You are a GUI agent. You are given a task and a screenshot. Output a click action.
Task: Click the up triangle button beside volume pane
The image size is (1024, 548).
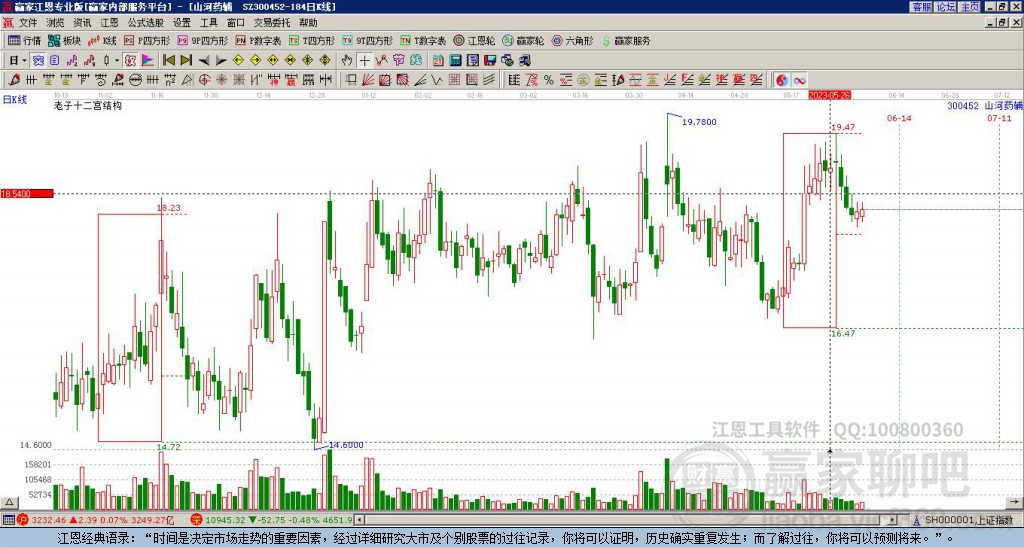9,503
